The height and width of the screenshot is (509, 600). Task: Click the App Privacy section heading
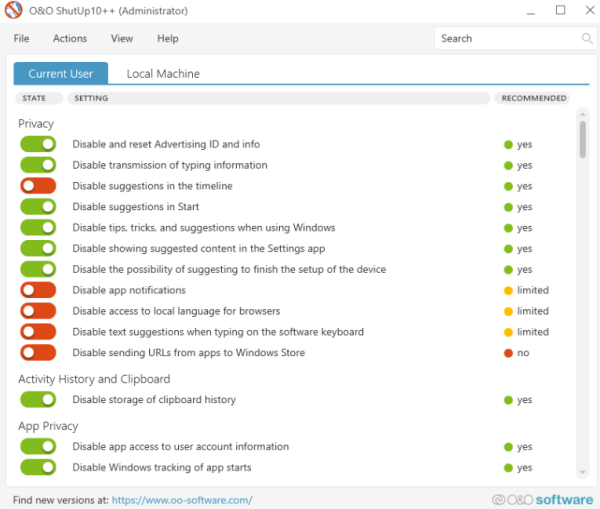tap(48, 426)
